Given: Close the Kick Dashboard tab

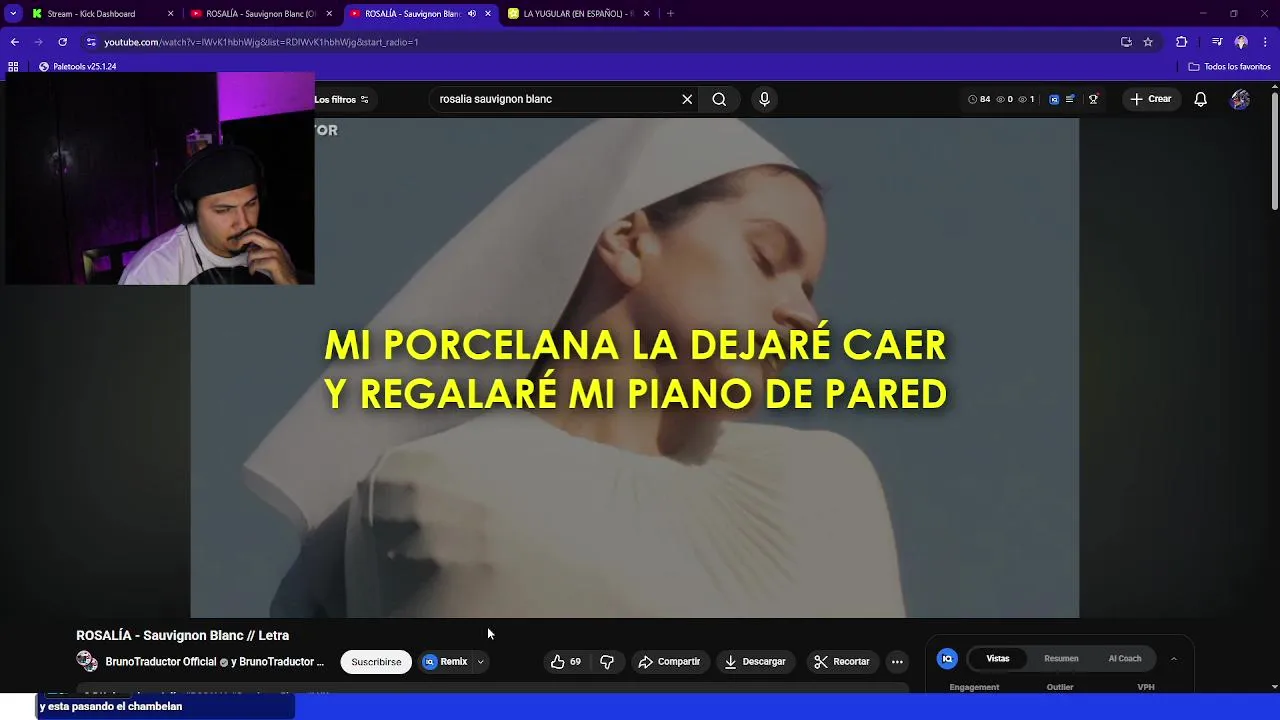Looking at the screenshot, I should pyautogui.click(x=170, y=14).
